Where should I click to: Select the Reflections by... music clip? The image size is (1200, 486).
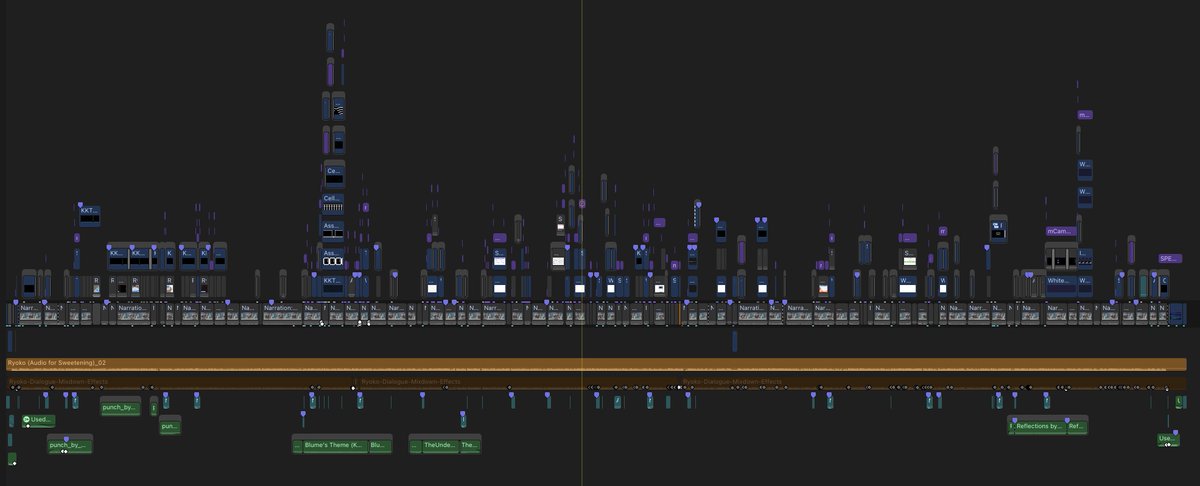point(1038,426)
